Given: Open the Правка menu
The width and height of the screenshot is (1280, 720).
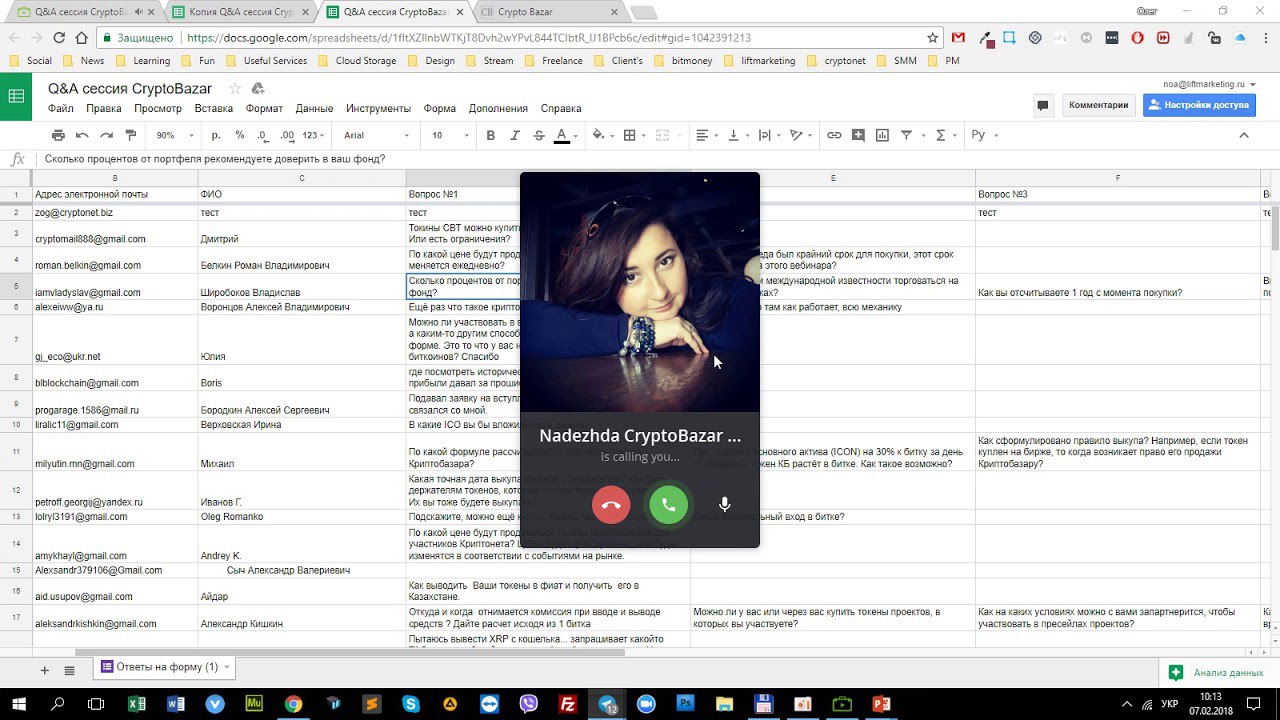Looking at the screenshot, I should click(x=104, y=108).
